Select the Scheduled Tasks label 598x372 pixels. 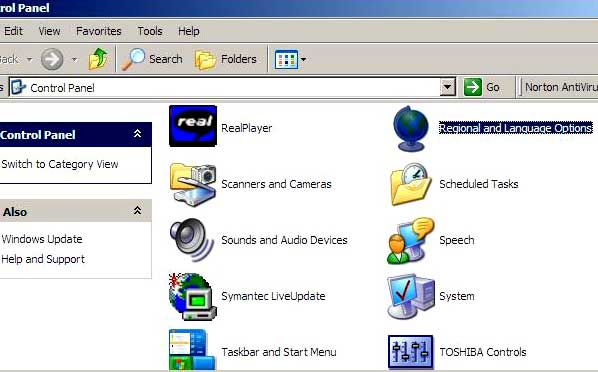[x=479, y=184]
